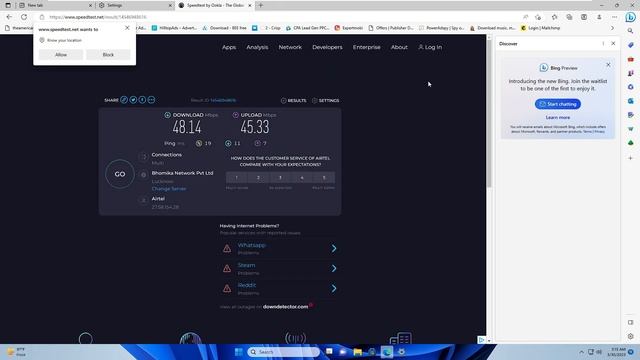640x360 pixels.
Task: Open the Network menu item
Action: [x=290, y=47]
